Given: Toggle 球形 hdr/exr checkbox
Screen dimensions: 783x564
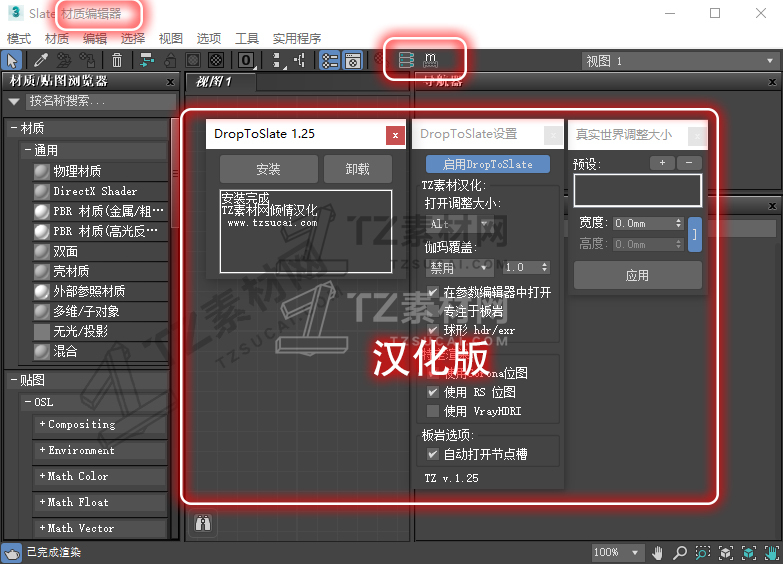Looking at the screenshot, I should (x=433, y=330).
